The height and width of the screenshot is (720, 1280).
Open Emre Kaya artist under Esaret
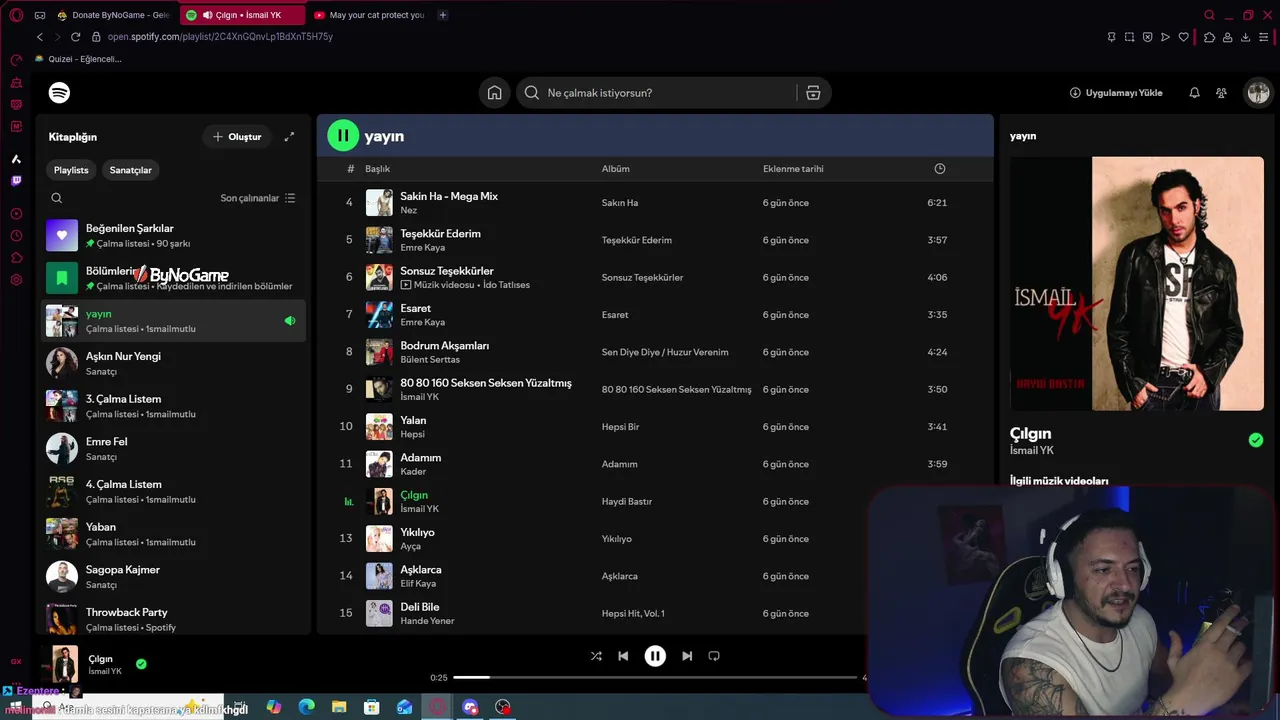click(x=422, y=322)
